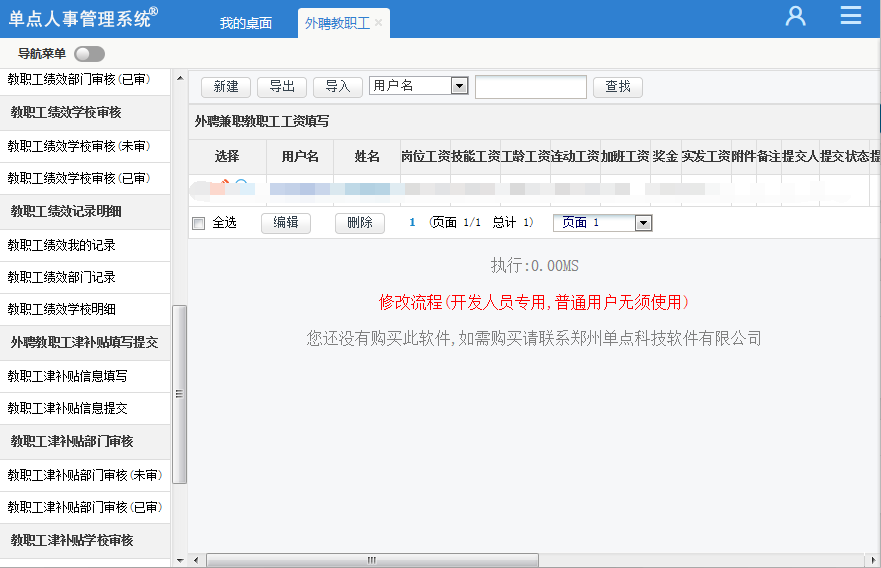Click horizontal scrollbar left arrow

[196, 560]
